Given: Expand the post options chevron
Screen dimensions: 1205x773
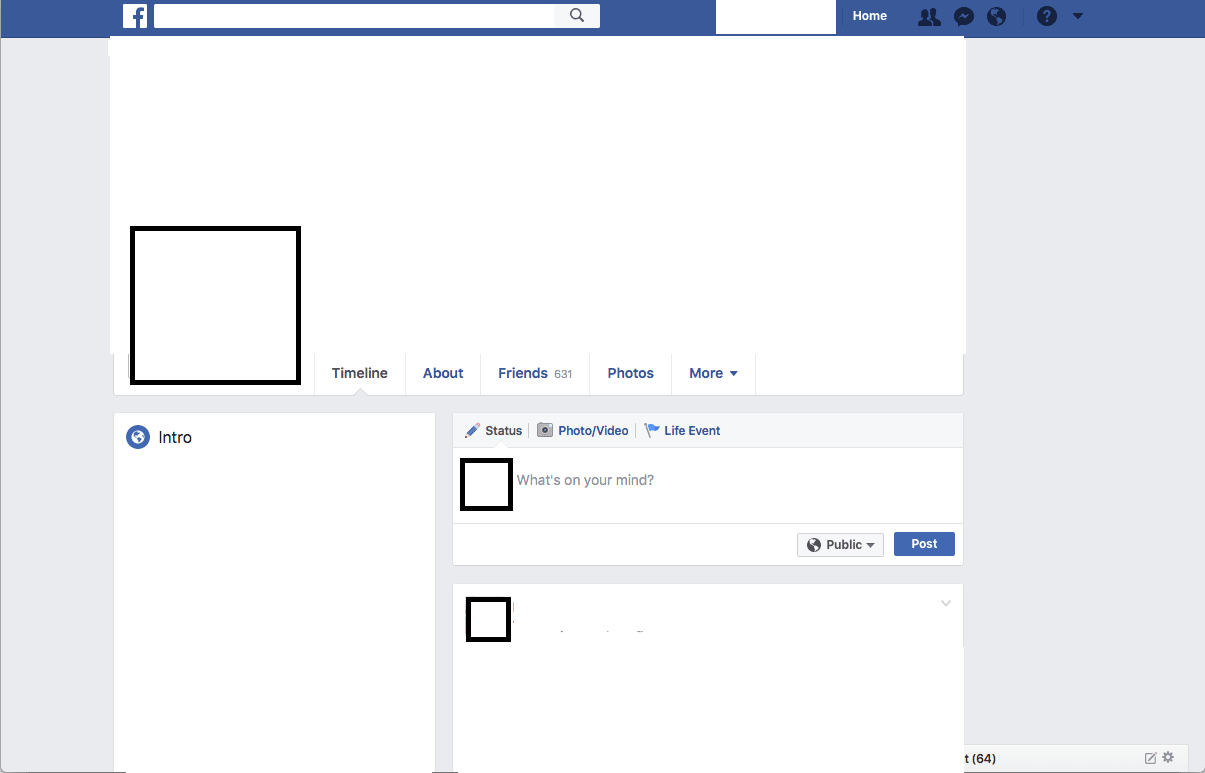Looking at the screenshot, I should (946, 604).
